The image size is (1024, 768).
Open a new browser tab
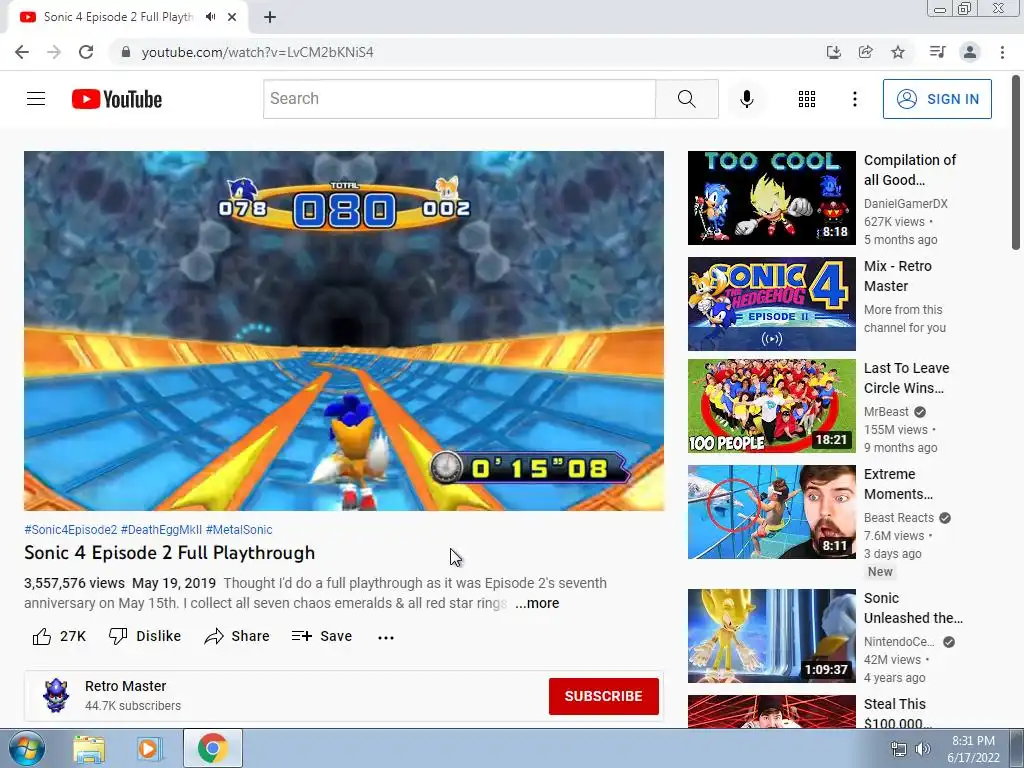(270, 17)
